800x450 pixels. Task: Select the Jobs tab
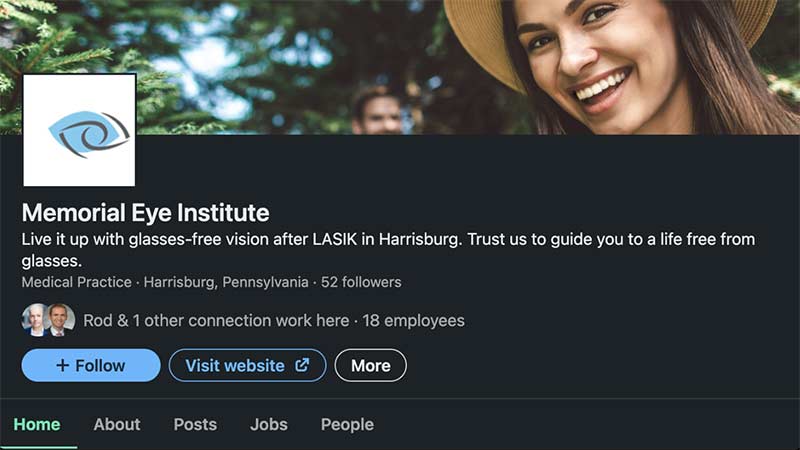coord(269,424)
